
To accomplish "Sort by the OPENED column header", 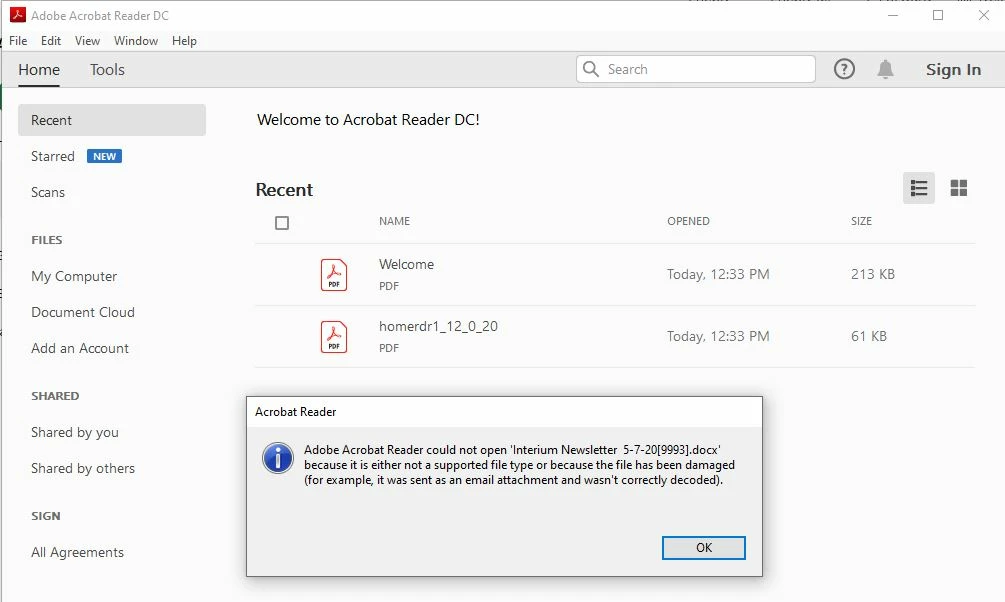I will click(x=688, y=221).
